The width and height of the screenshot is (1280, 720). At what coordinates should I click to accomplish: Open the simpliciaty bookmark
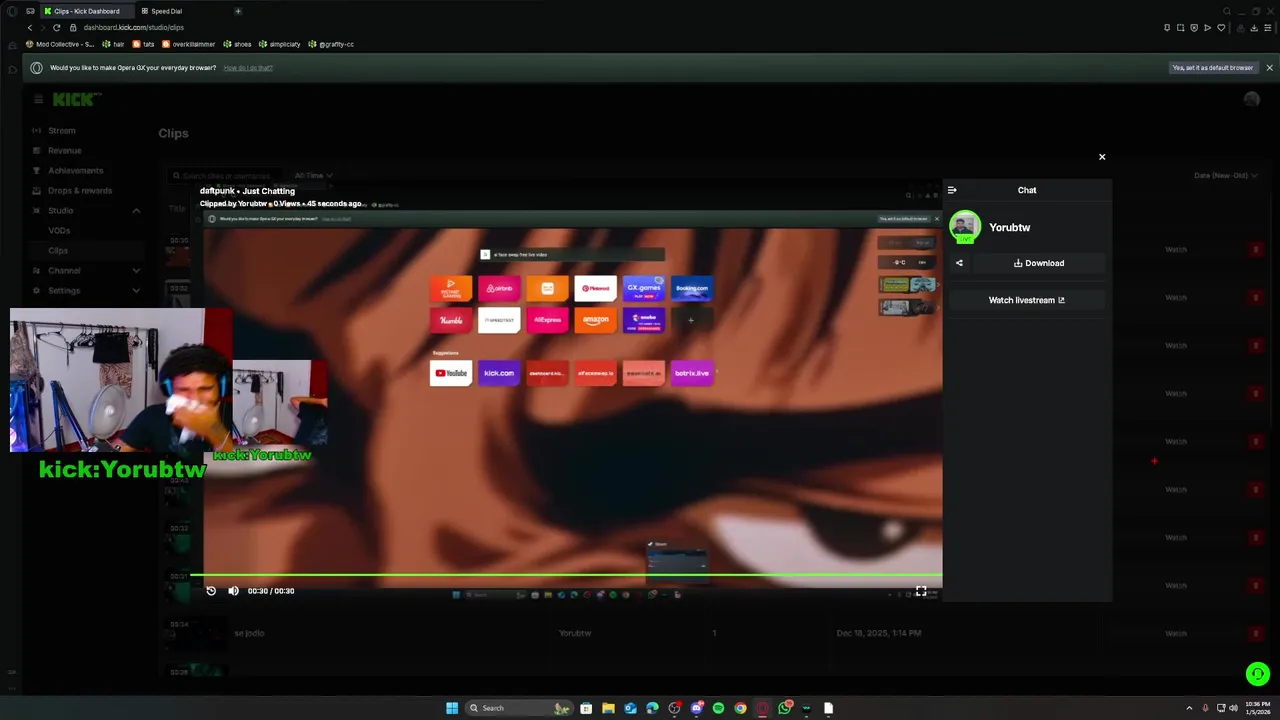(x=280, y=44)
